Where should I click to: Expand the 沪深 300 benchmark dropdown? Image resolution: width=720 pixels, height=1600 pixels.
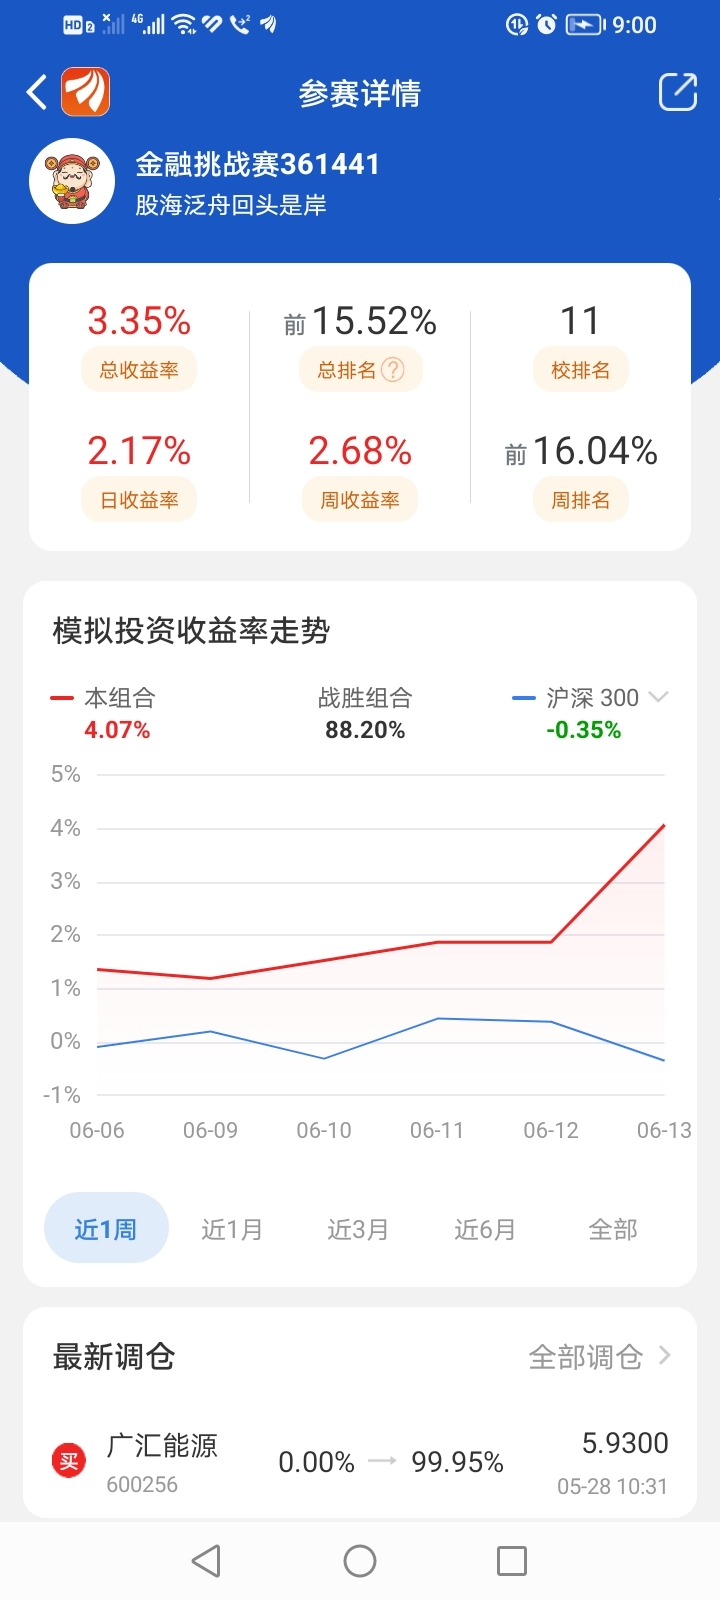pyautogui.click(x=658, y=697)
